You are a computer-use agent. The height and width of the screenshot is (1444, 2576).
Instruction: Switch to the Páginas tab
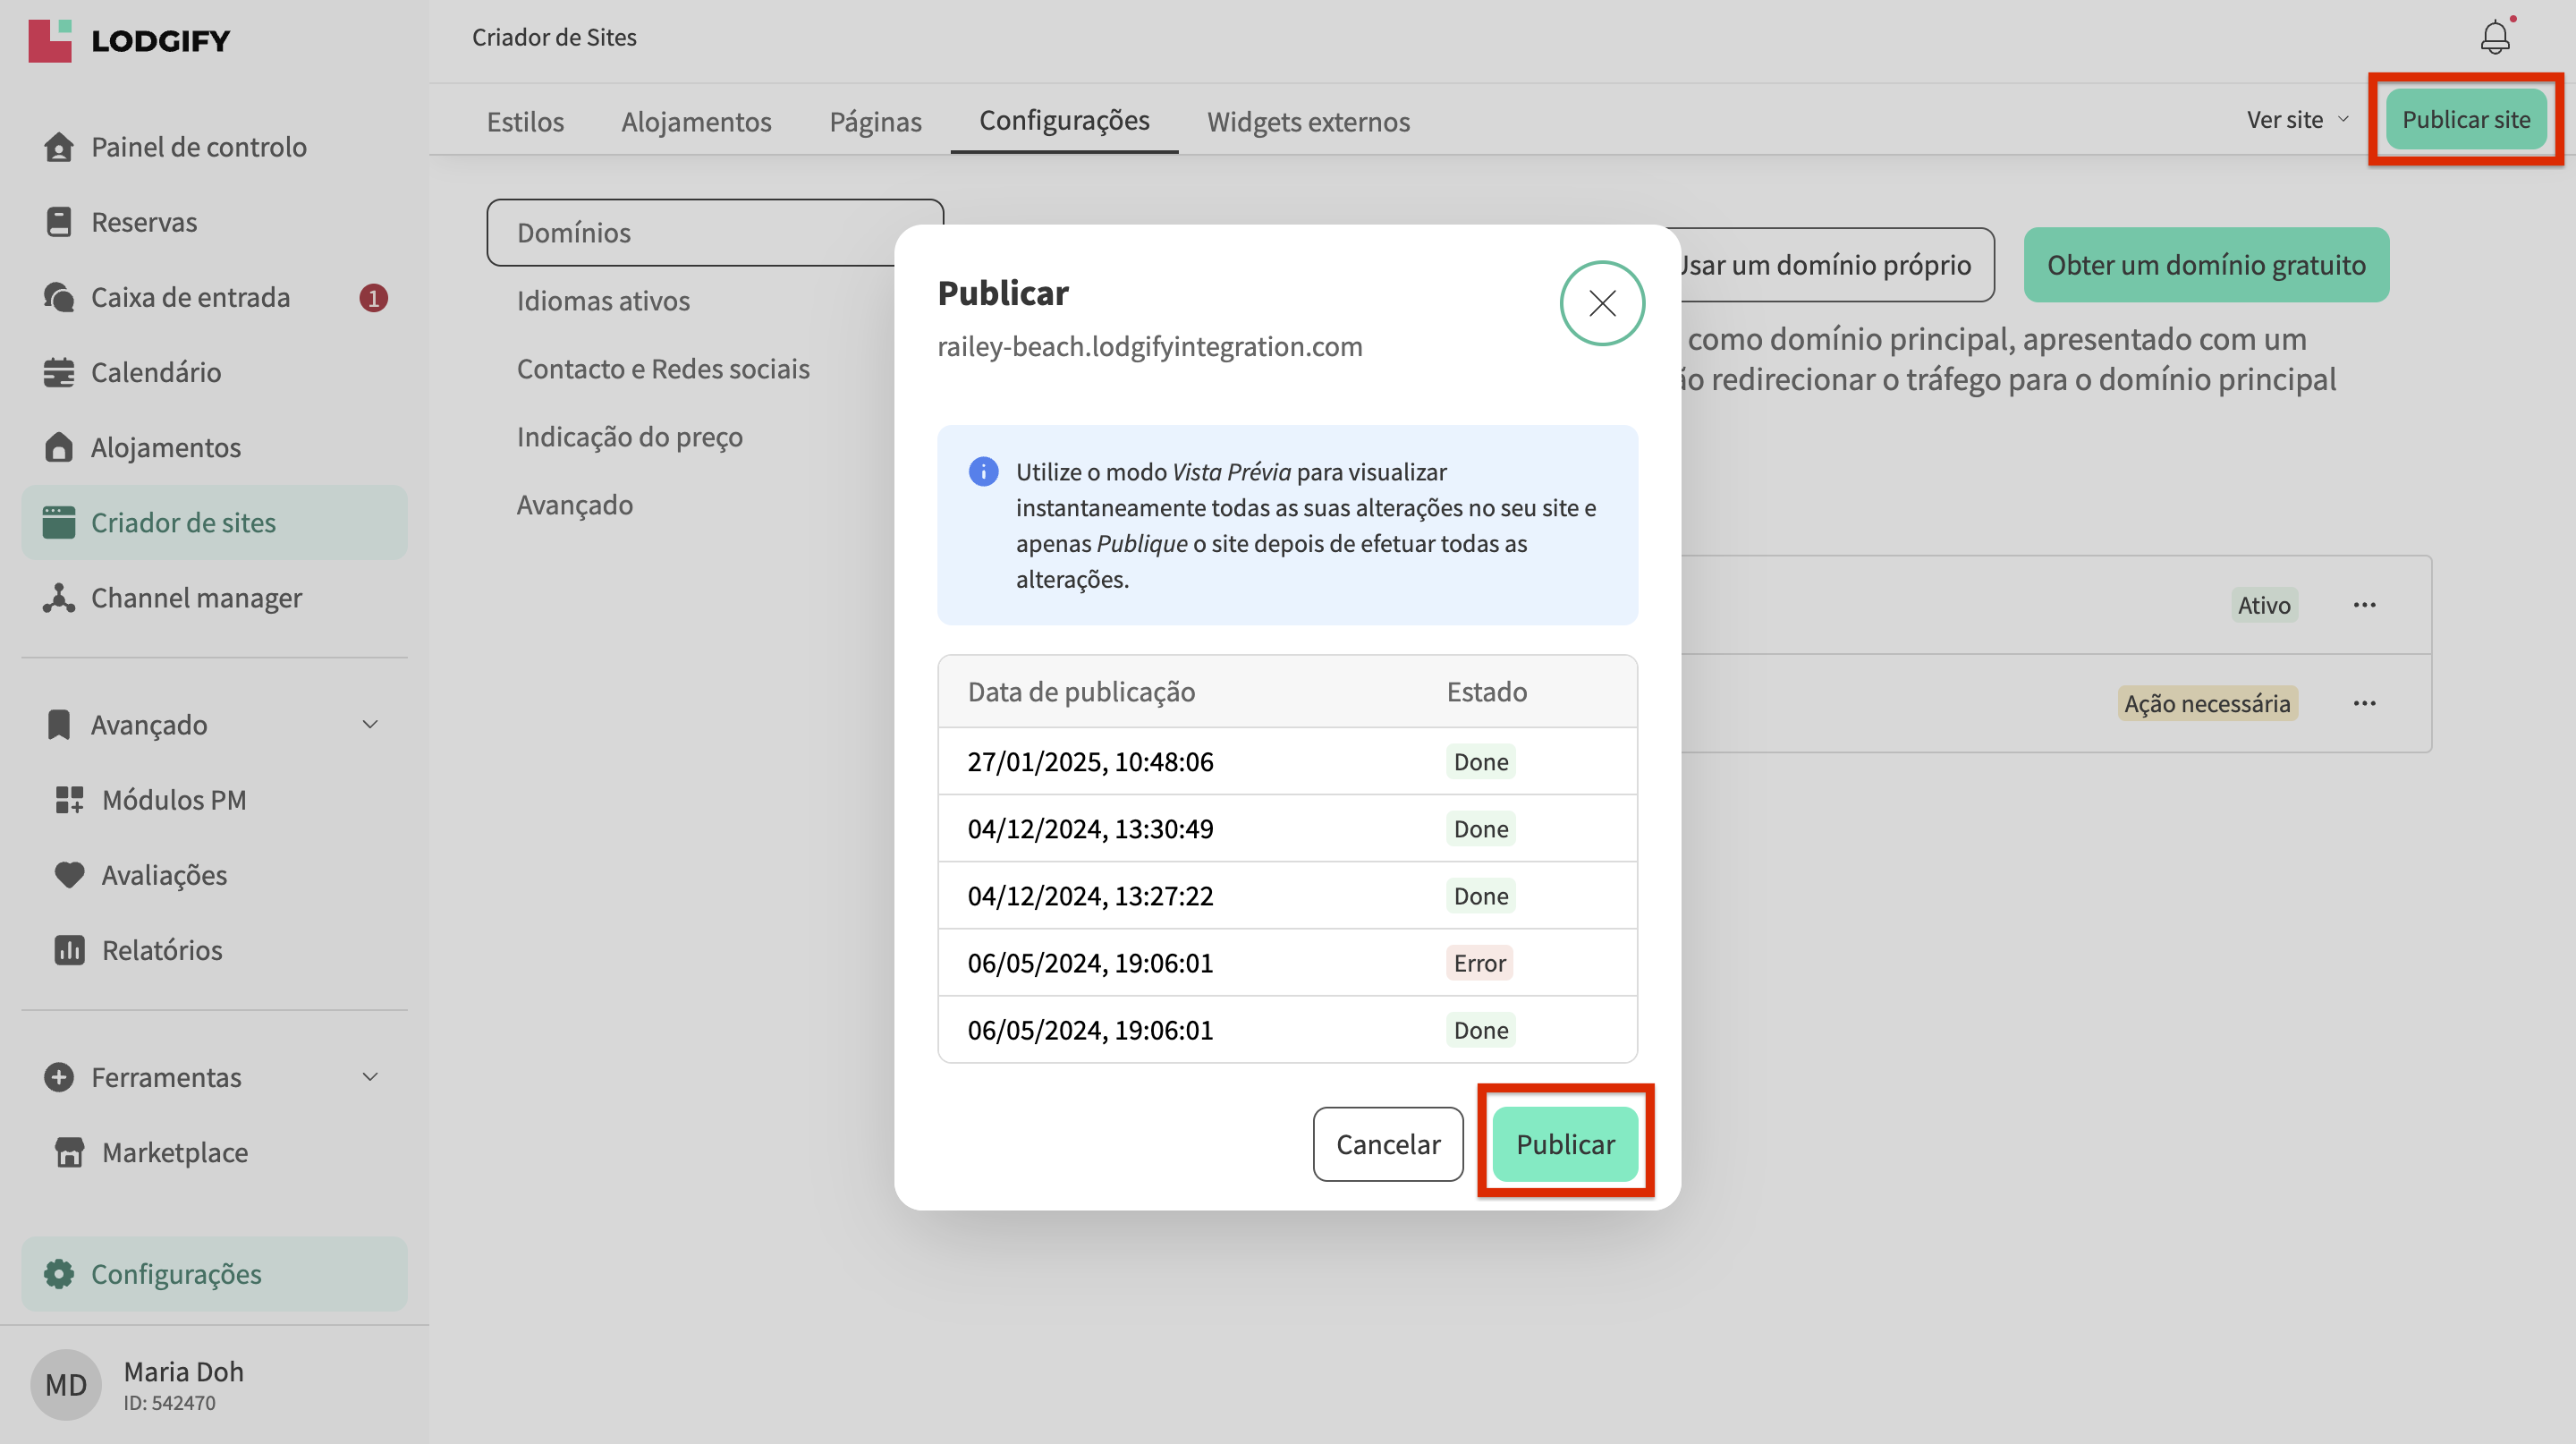(x=875, y=121)
